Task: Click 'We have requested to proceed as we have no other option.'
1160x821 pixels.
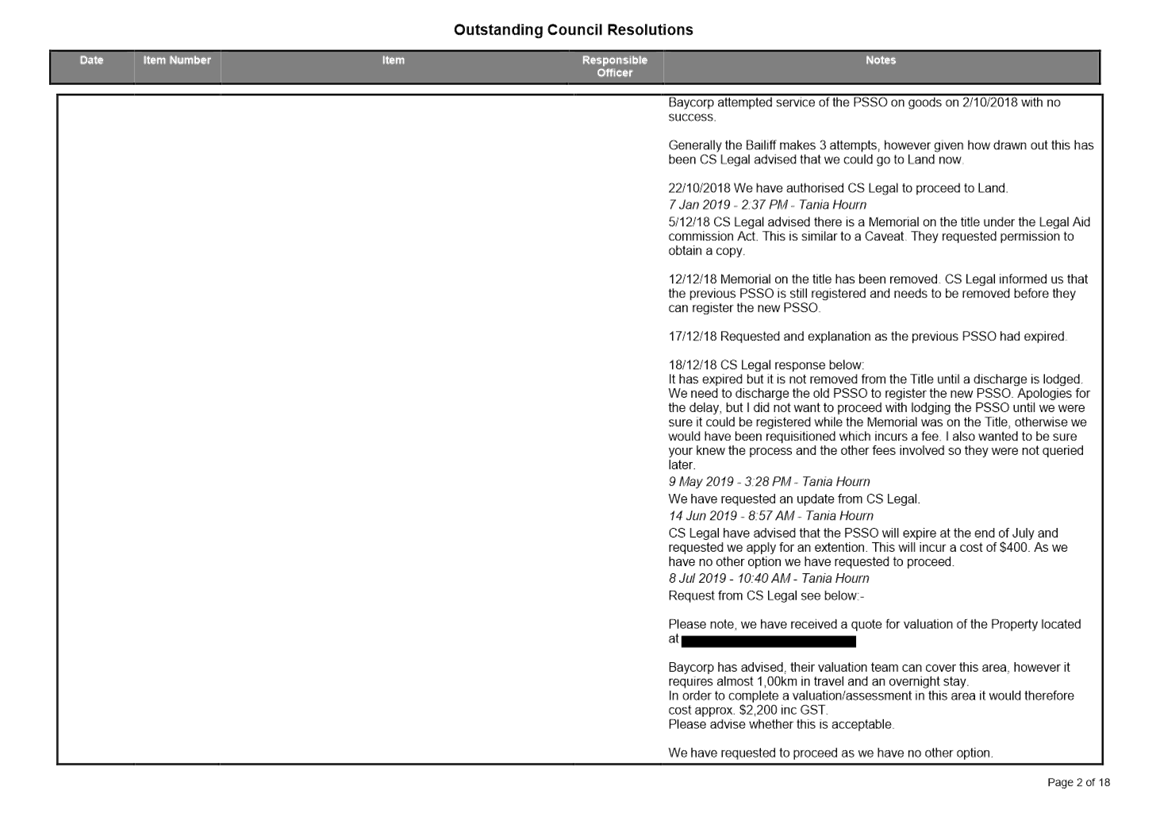Action: point(831,753)
